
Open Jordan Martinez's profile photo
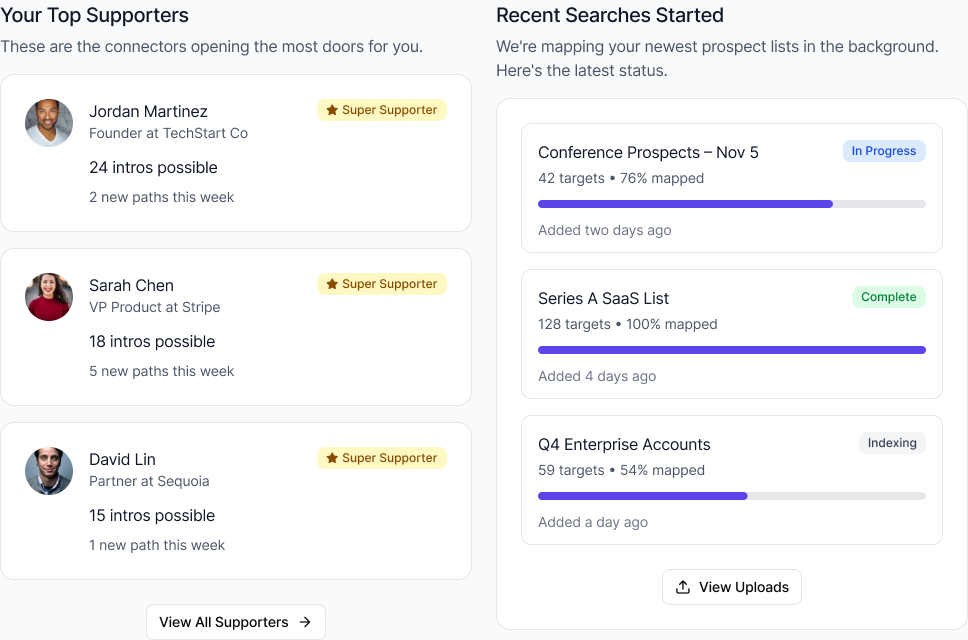tap(49, 123)
